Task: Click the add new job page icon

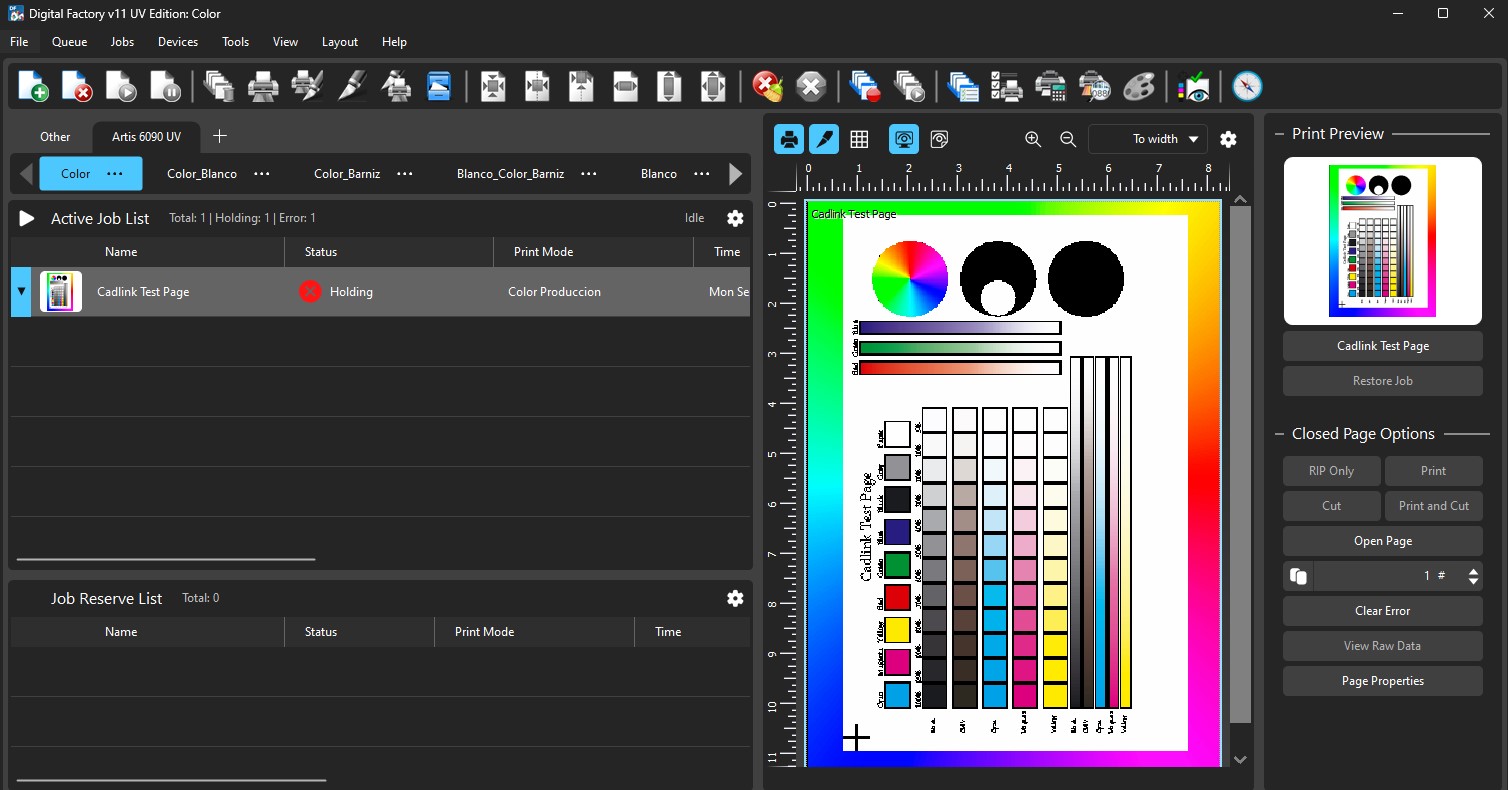Action: coord(33,86)
